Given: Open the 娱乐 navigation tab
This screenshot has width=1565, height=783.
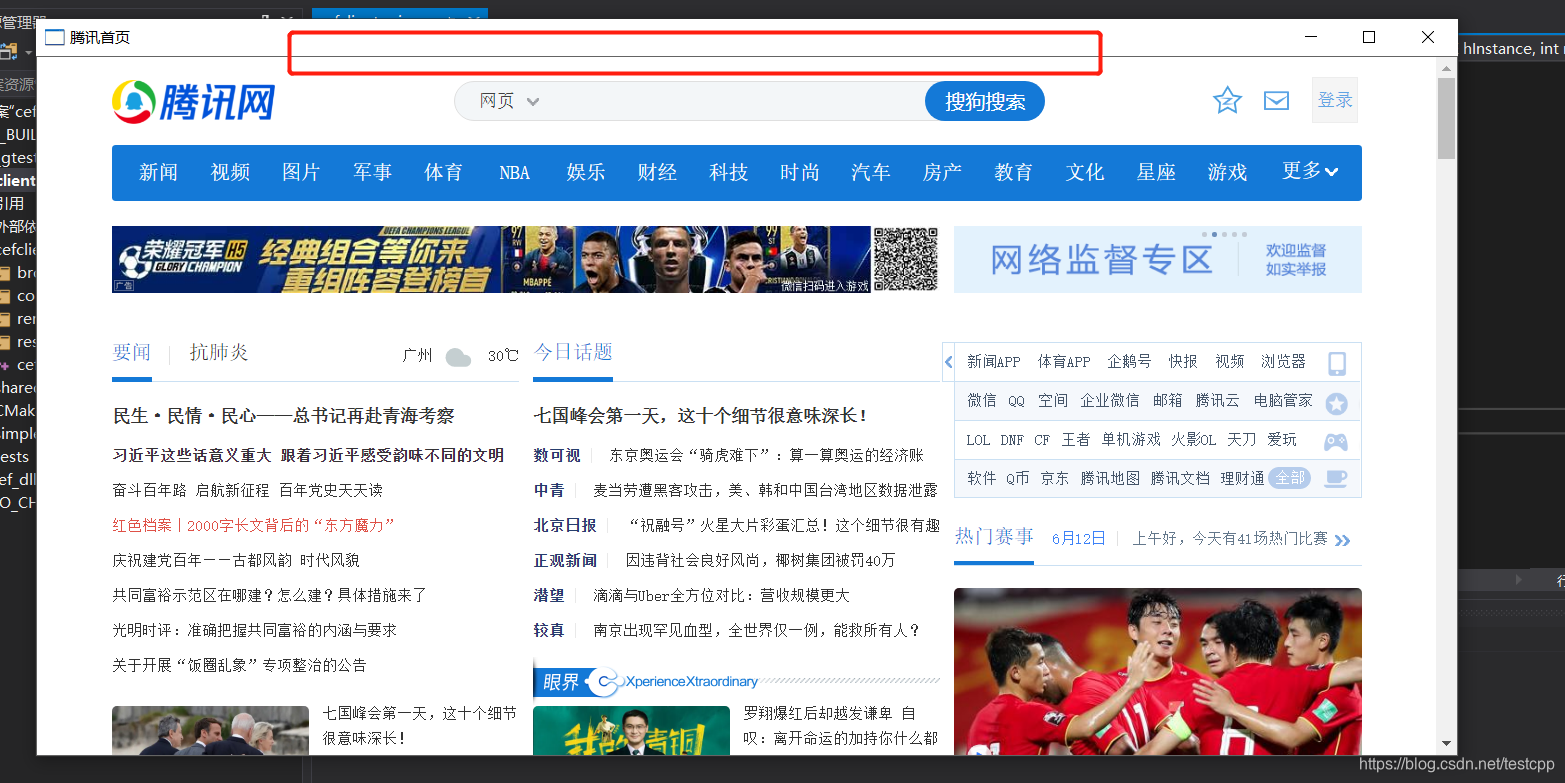Looking at the screenshot, I should click(x=586, y=172).
